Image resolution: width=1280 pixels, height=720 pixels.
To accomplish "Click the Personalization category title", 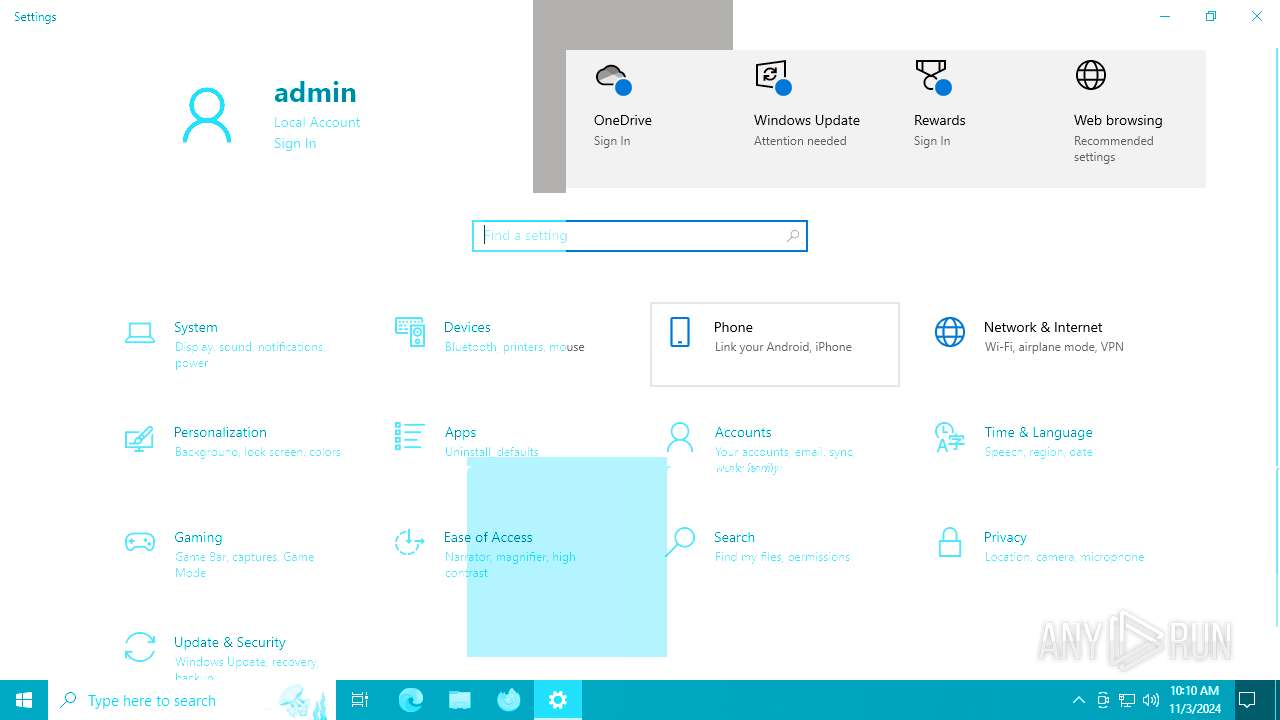I will coord(220,432).
